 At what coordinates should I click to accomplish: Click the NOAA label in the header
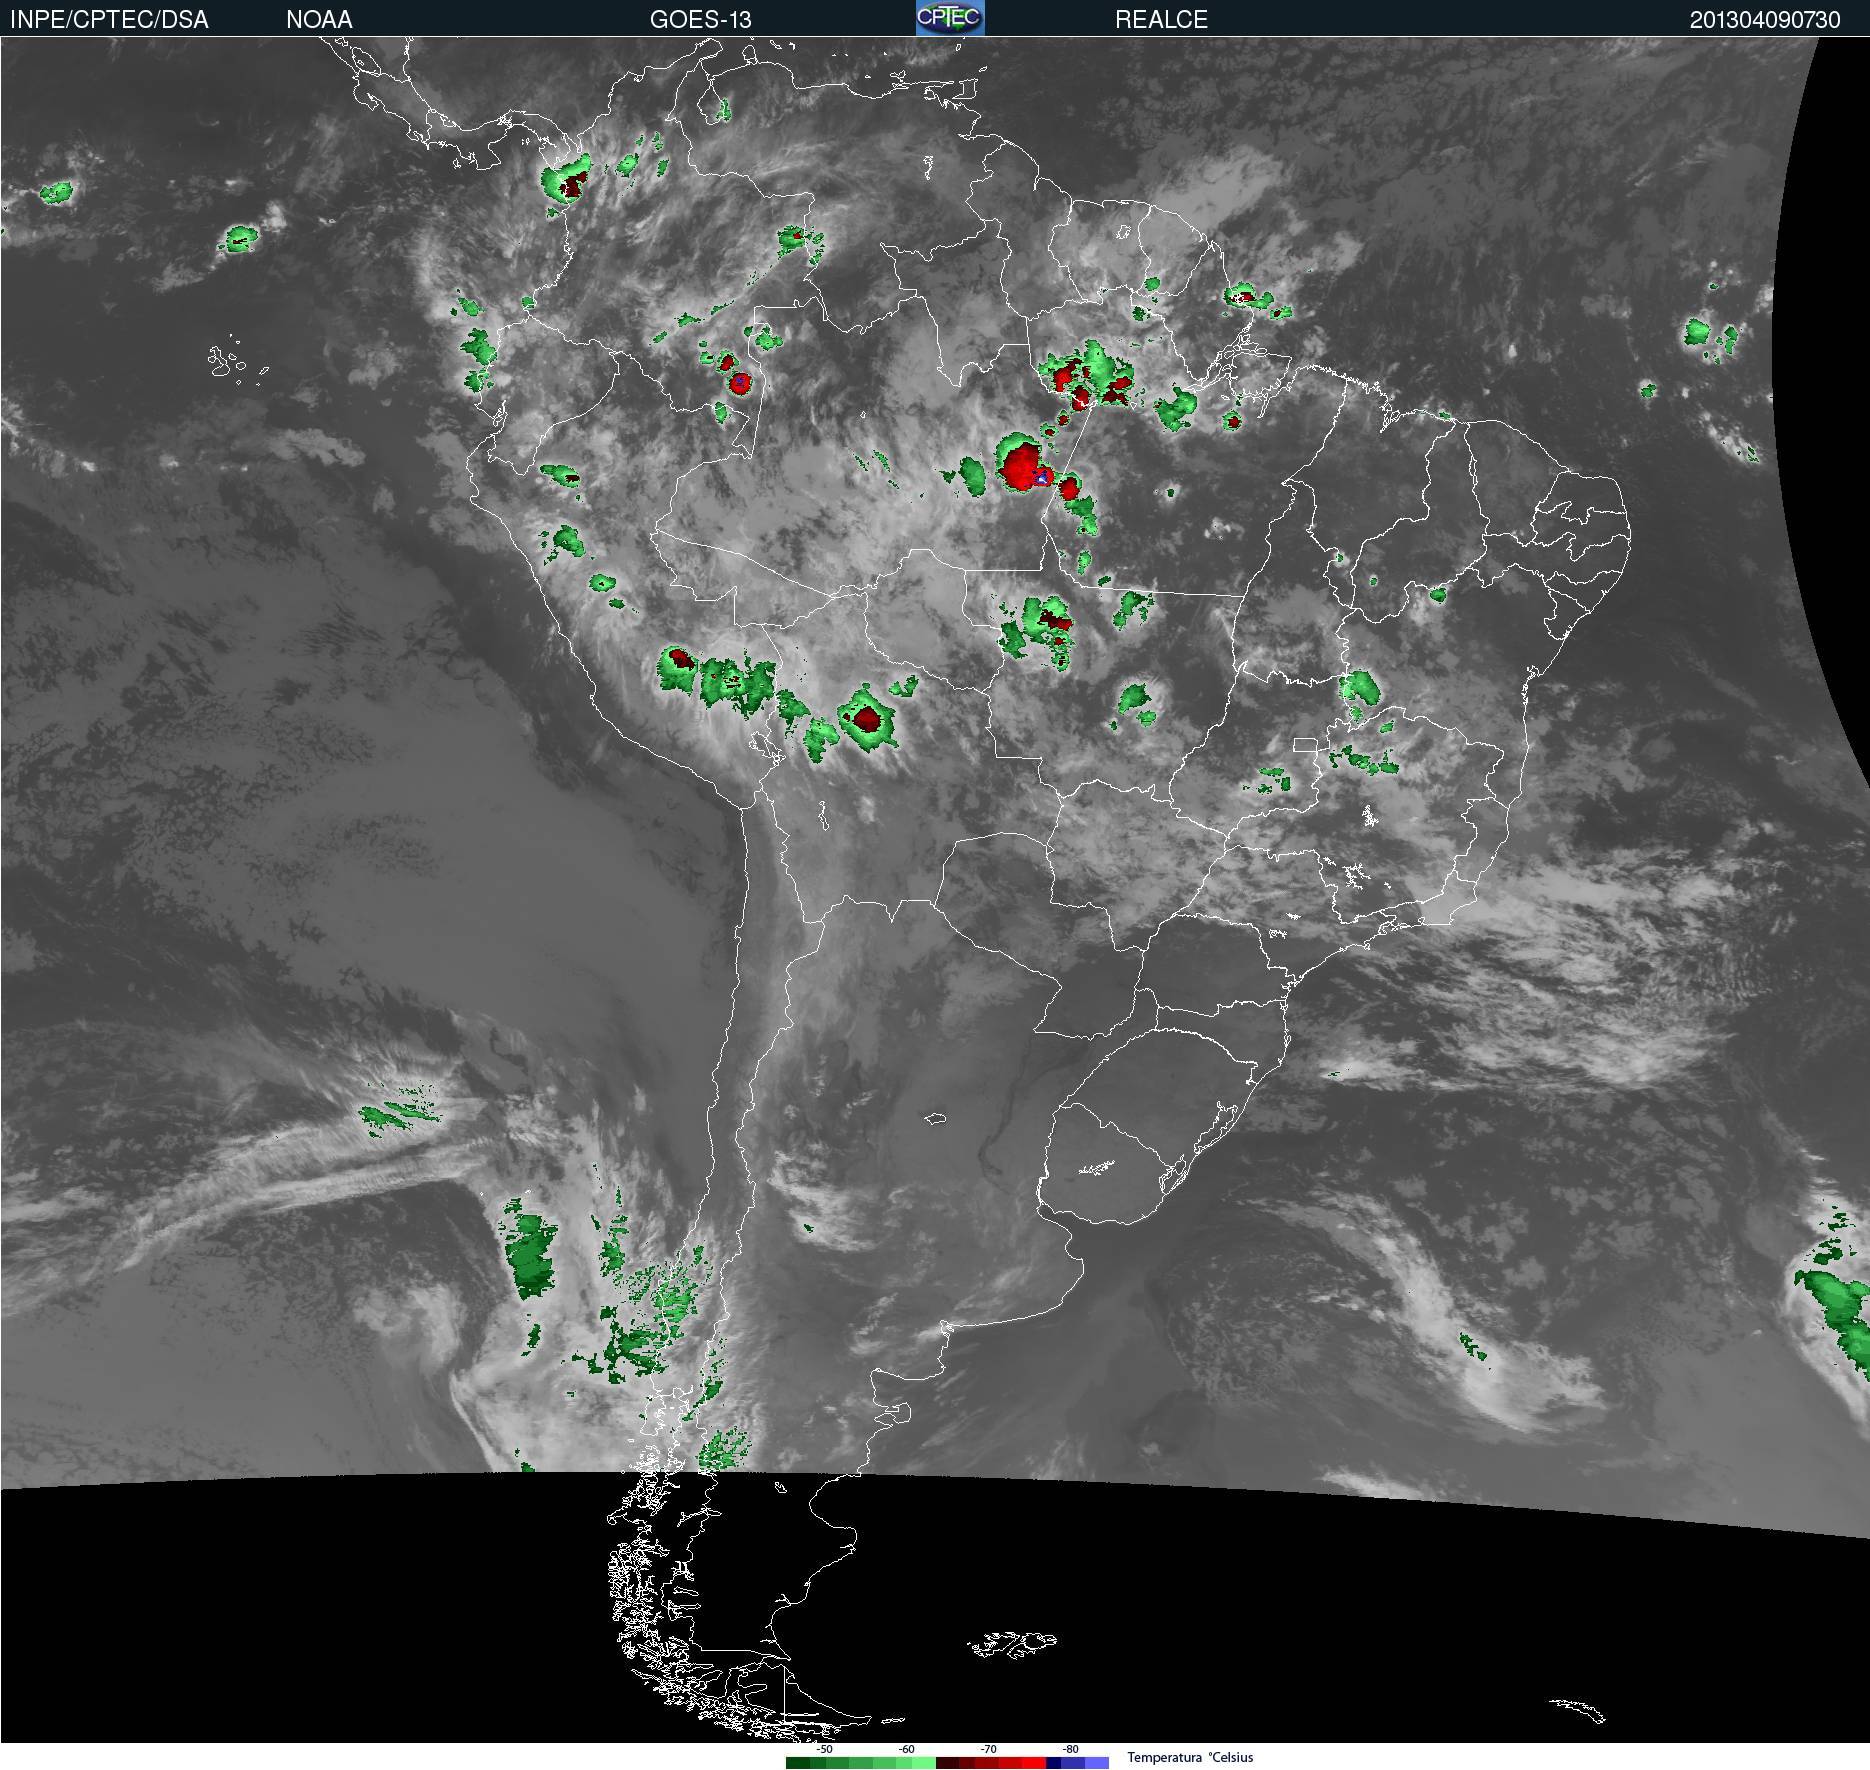tap(319, 19)
